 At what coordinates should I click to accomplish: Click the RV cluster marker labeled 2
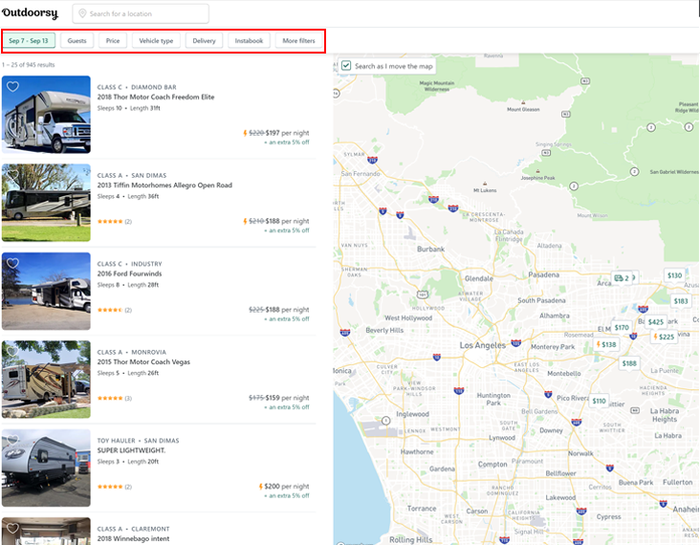tap(622, 278)
